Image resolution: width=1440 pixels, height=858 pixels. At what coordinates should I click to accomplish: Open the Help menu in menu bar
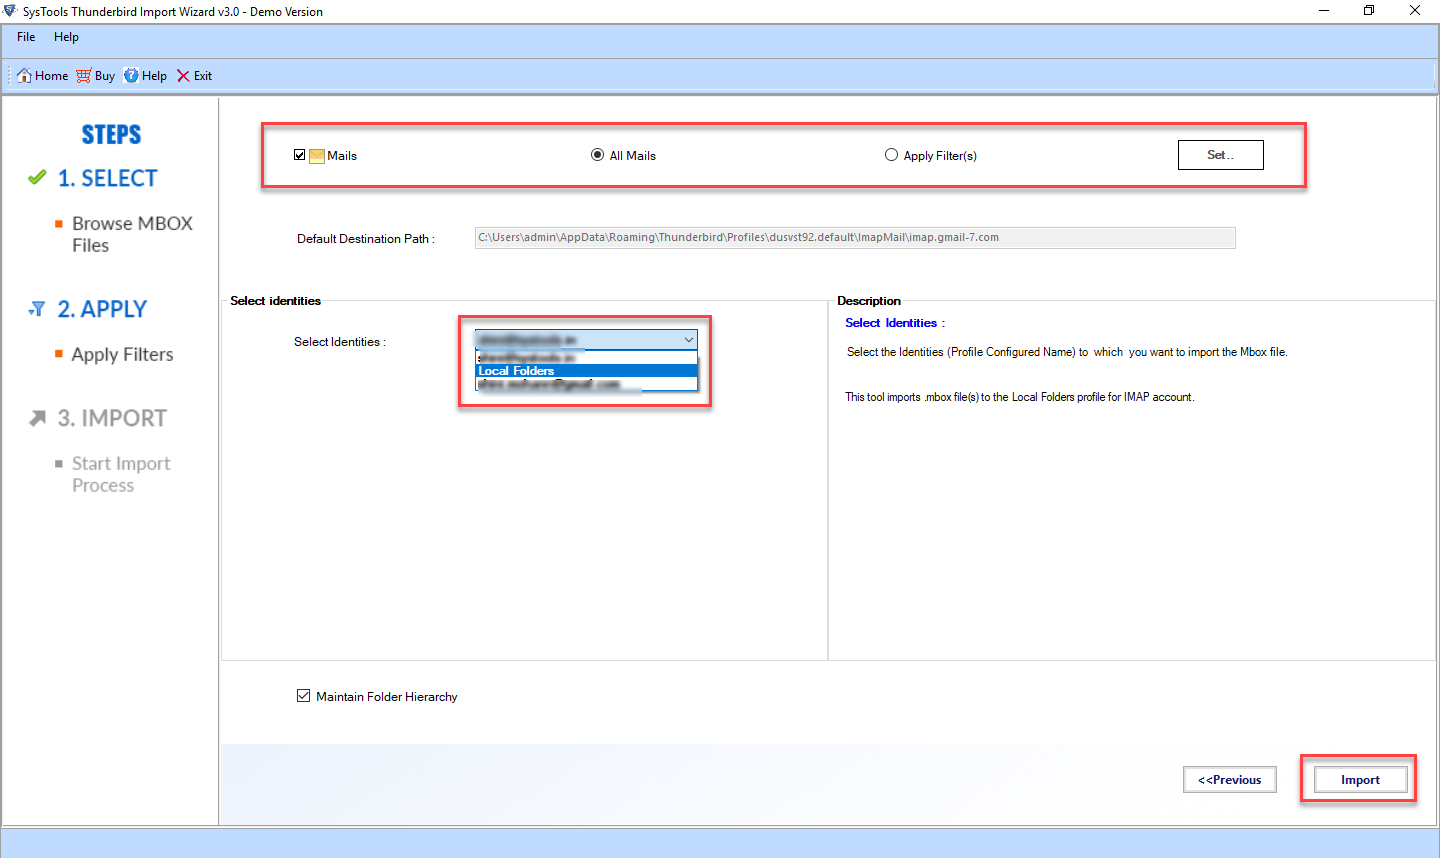pos(66,37)
